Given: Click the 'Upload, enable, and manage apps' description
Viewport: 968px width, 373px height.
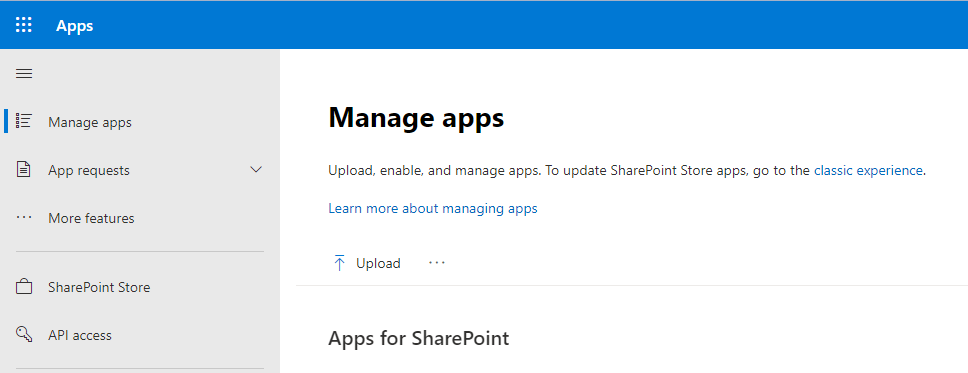Looking at the screenshot, I should (x=627, y=171).
